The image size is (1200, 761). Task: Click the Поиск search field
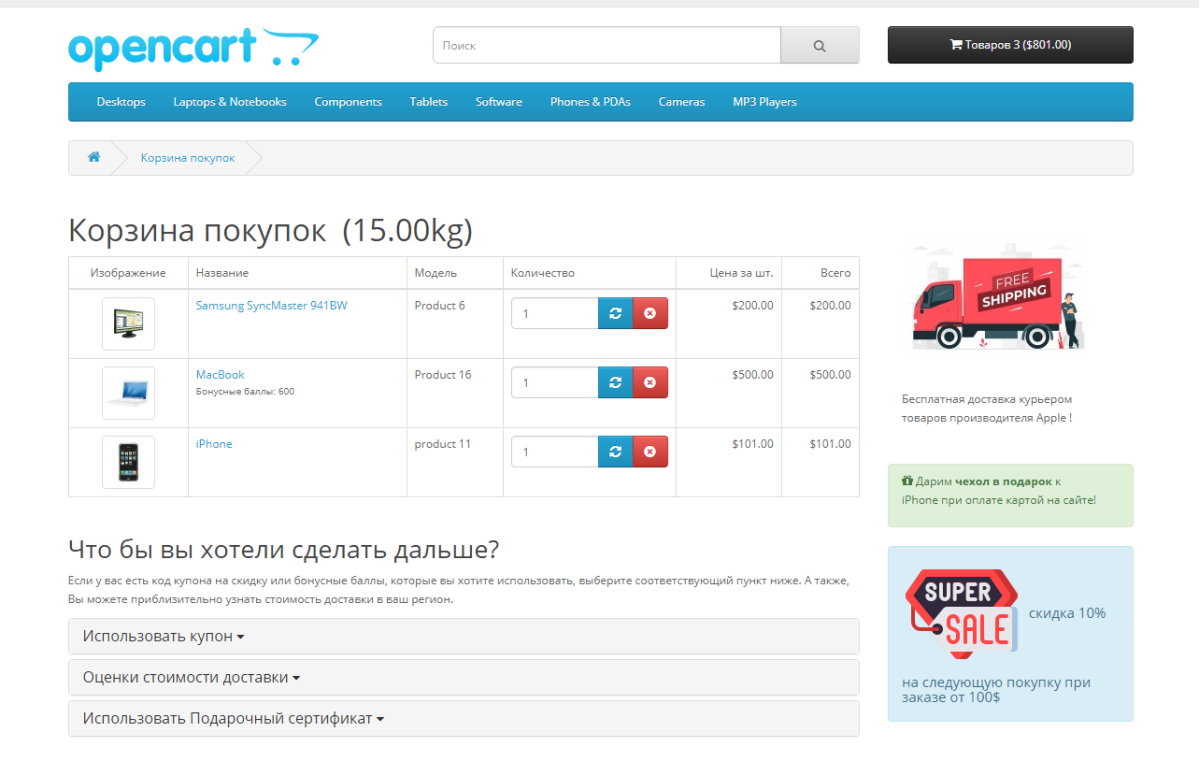pos(607,45)
